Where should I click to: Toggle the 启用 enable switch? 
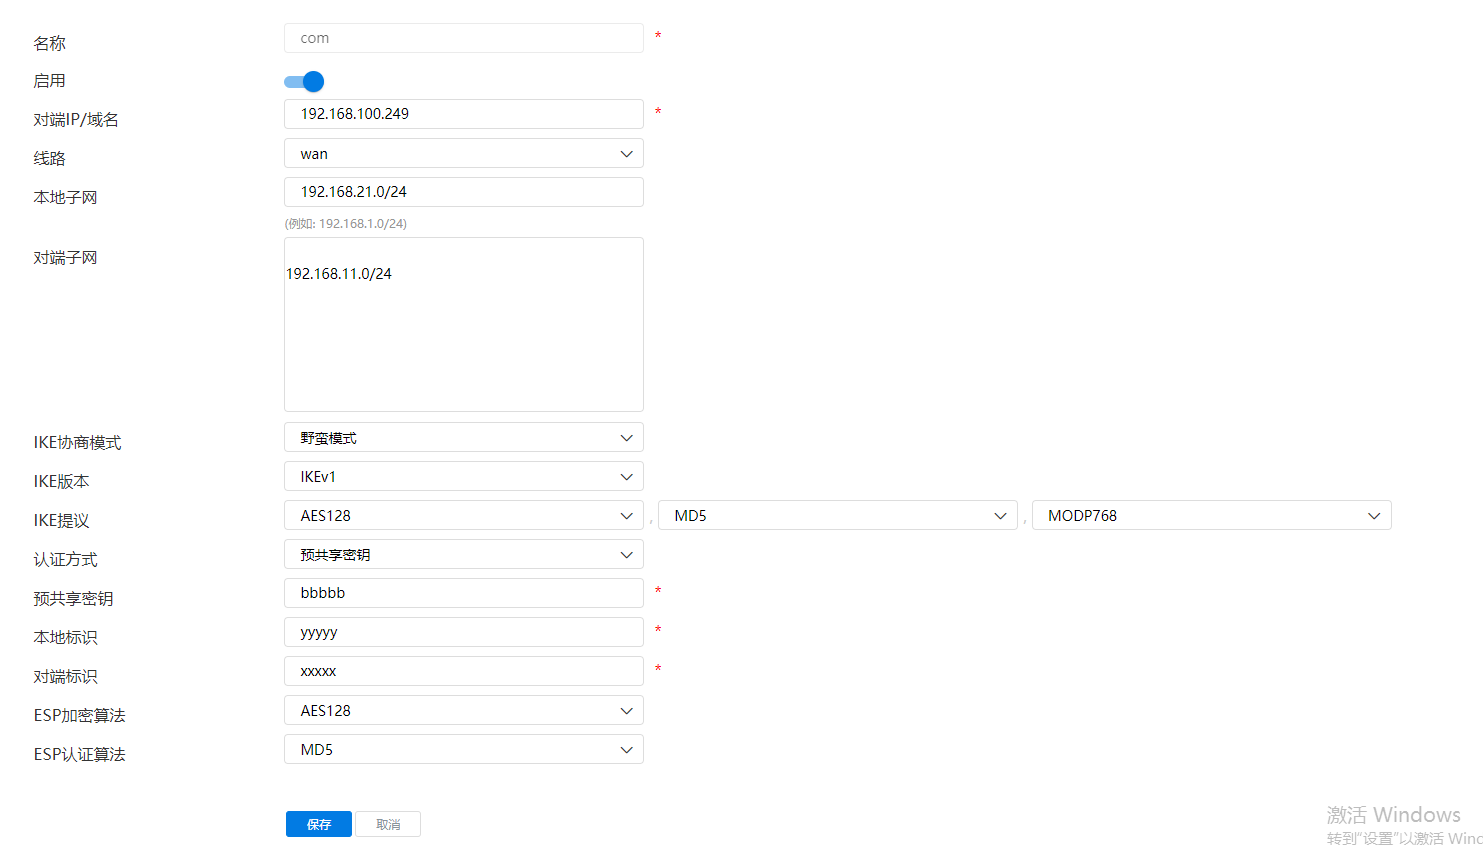click(304, 82)
